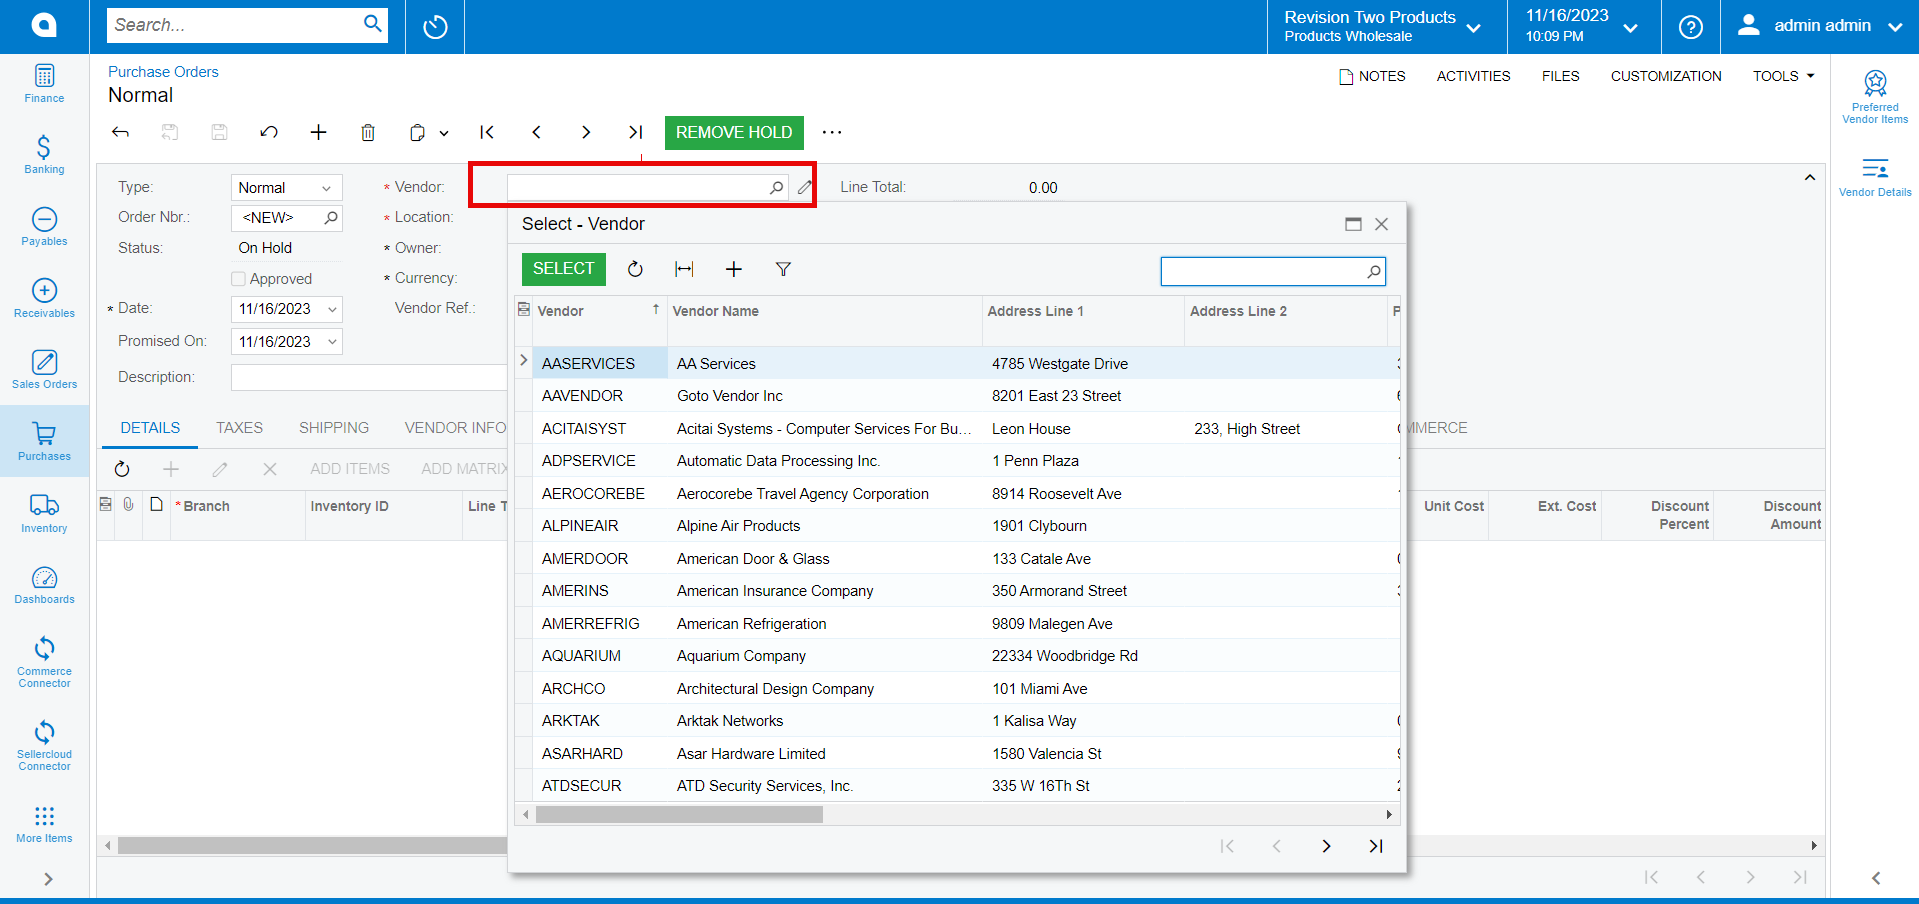This screenshot has height=904, width=1919.
Task: Open the Promised On date dropdown
Action: pyautogui.click(x=332, y=342)
